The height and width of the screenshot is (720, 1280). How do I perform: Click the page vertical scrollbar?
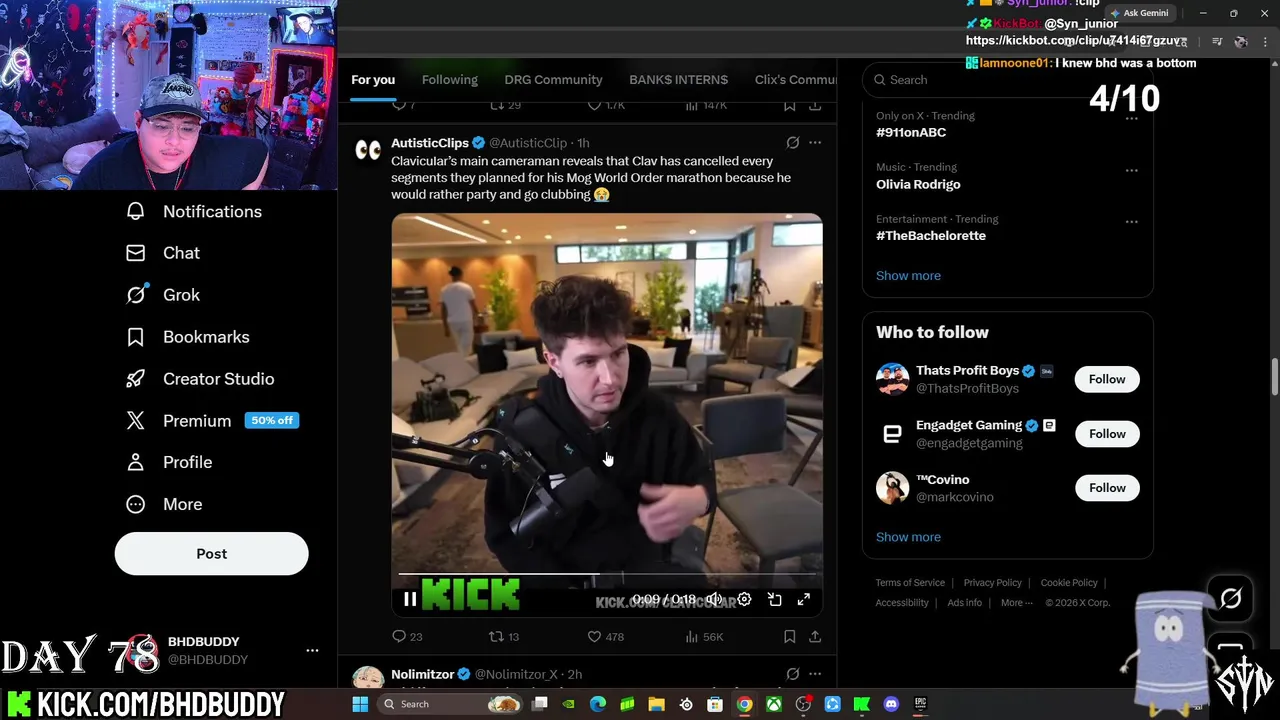coord(1274,378)
